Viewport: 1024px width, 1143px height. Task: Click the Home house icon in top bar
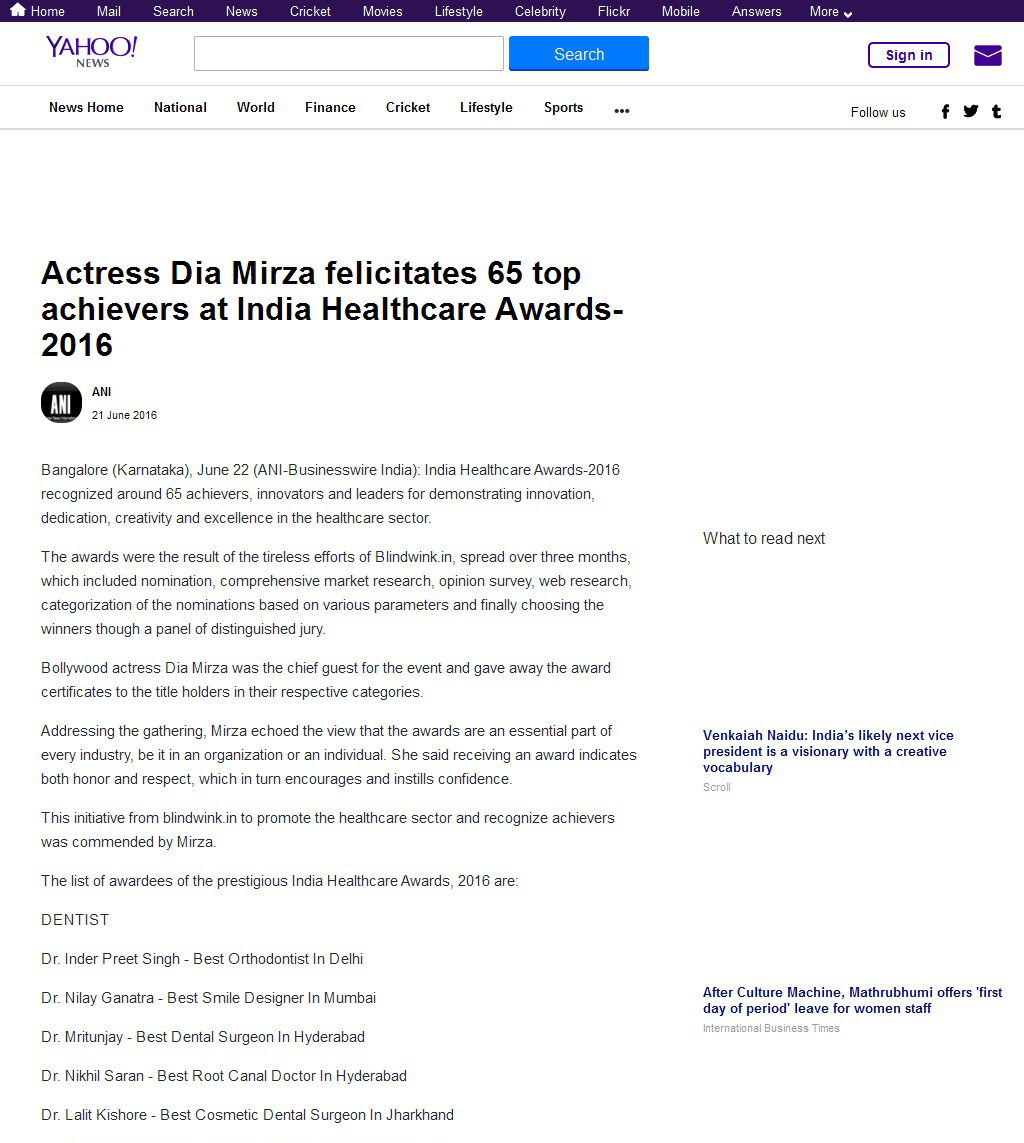point(17,10)
